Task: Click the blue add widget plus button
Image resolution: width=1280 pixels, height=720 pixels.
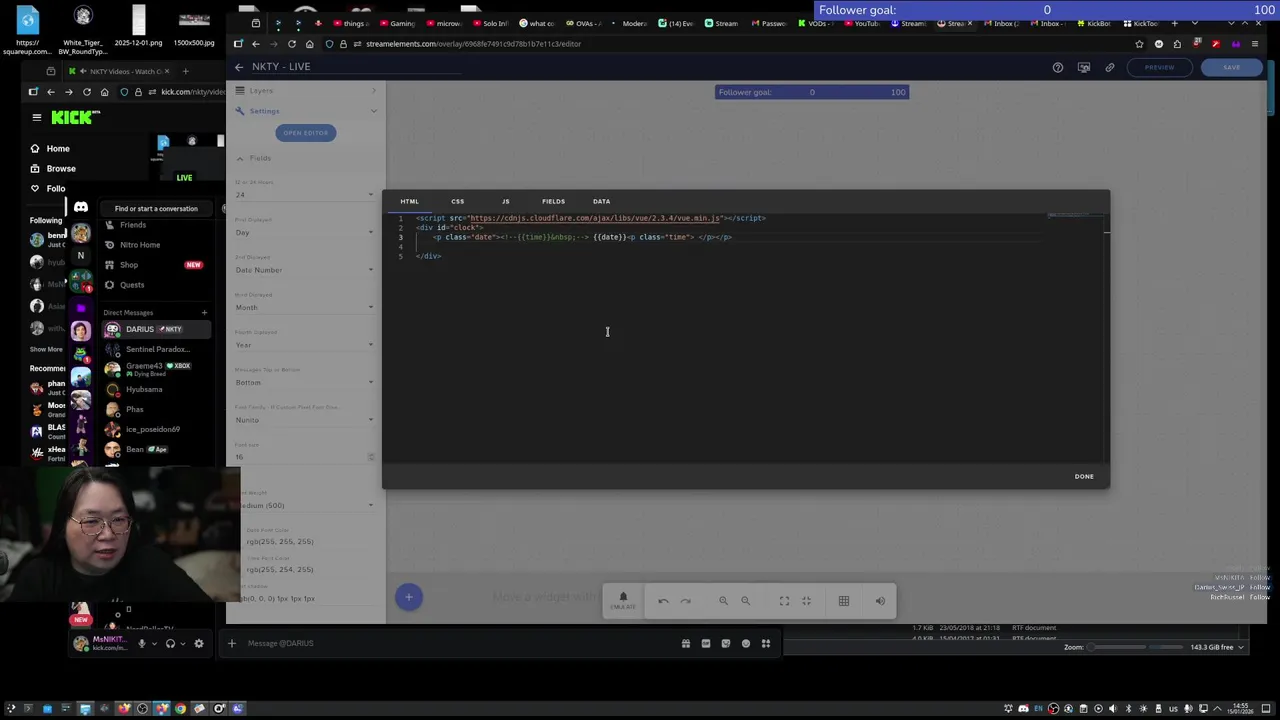Action: tap(408, 597)
